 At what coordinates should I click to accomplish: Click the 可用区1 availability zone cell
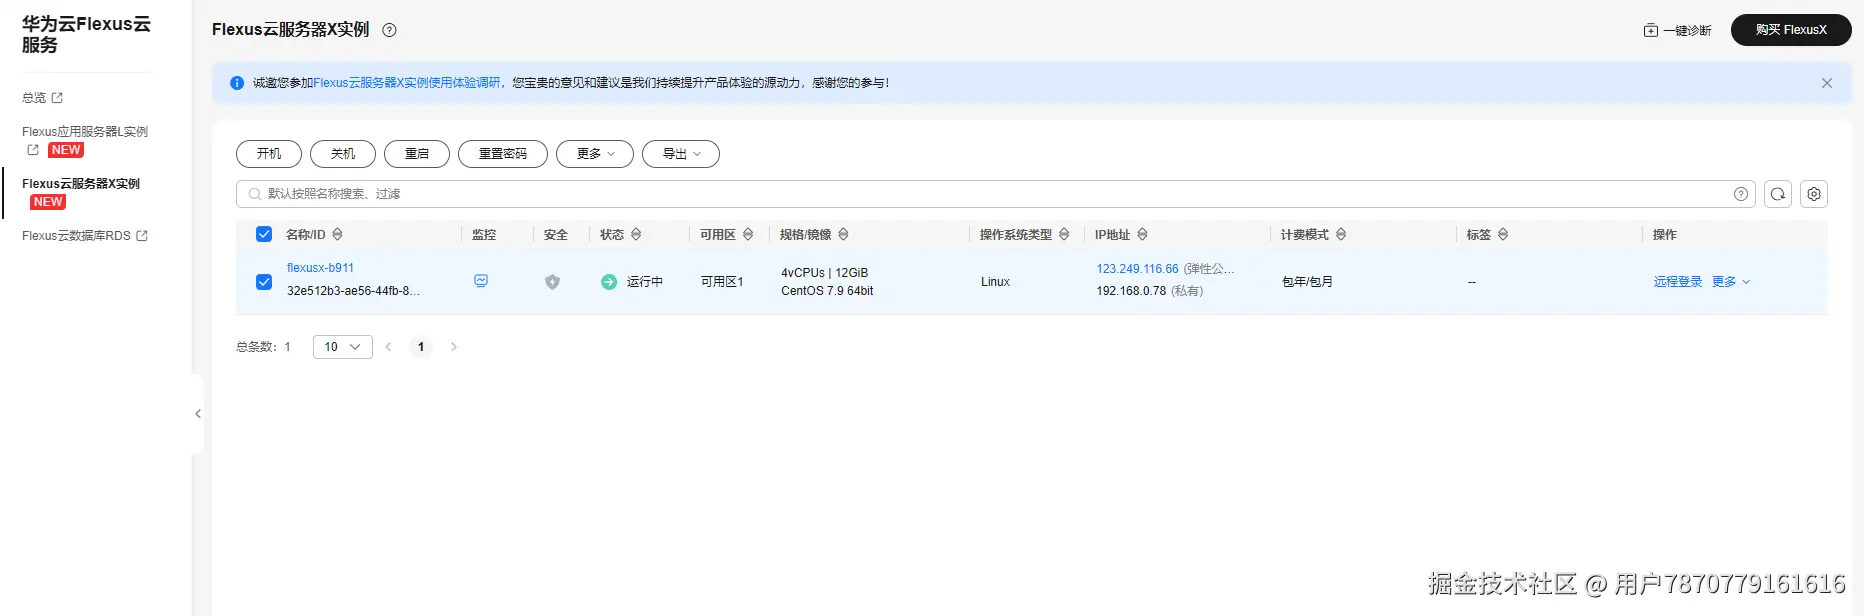722,282
